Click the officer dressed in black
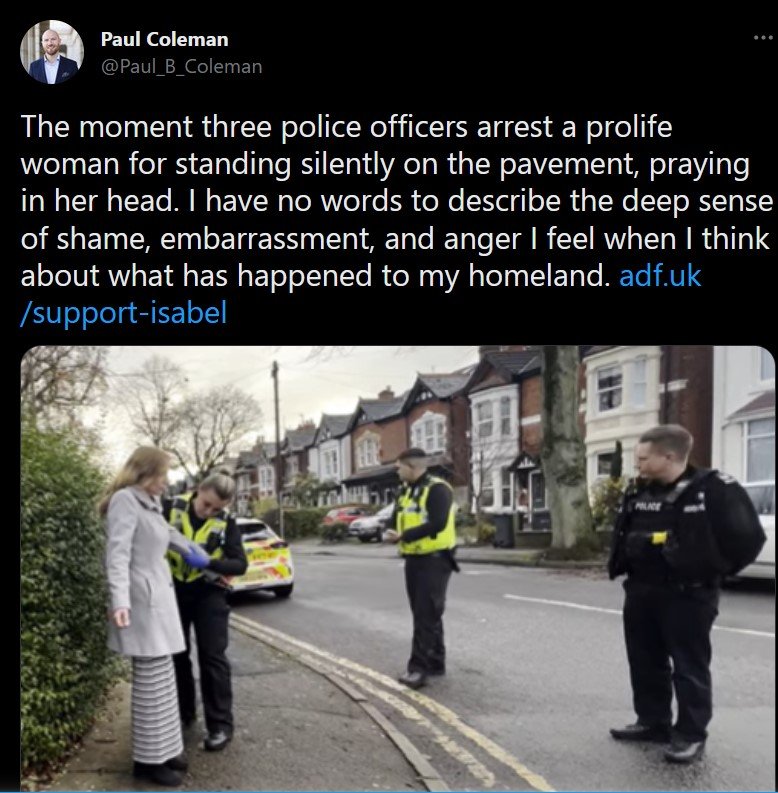Screen dimensions: 778x793 (680, 591)
